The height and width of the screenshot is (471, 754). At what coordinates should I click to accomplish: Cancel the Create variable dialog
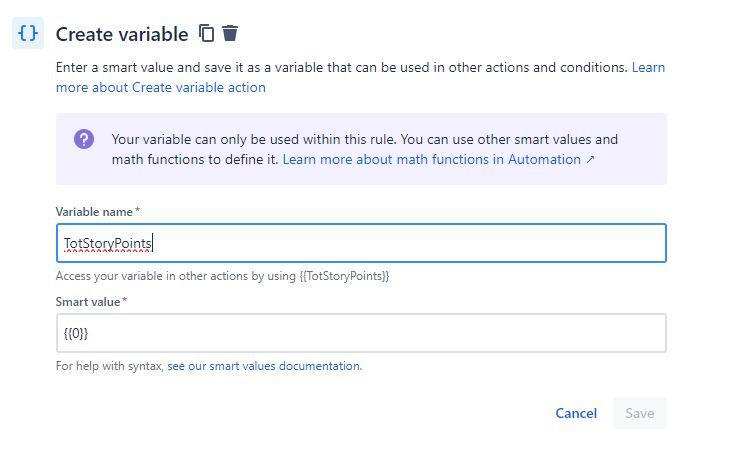(x=576, y=413)
